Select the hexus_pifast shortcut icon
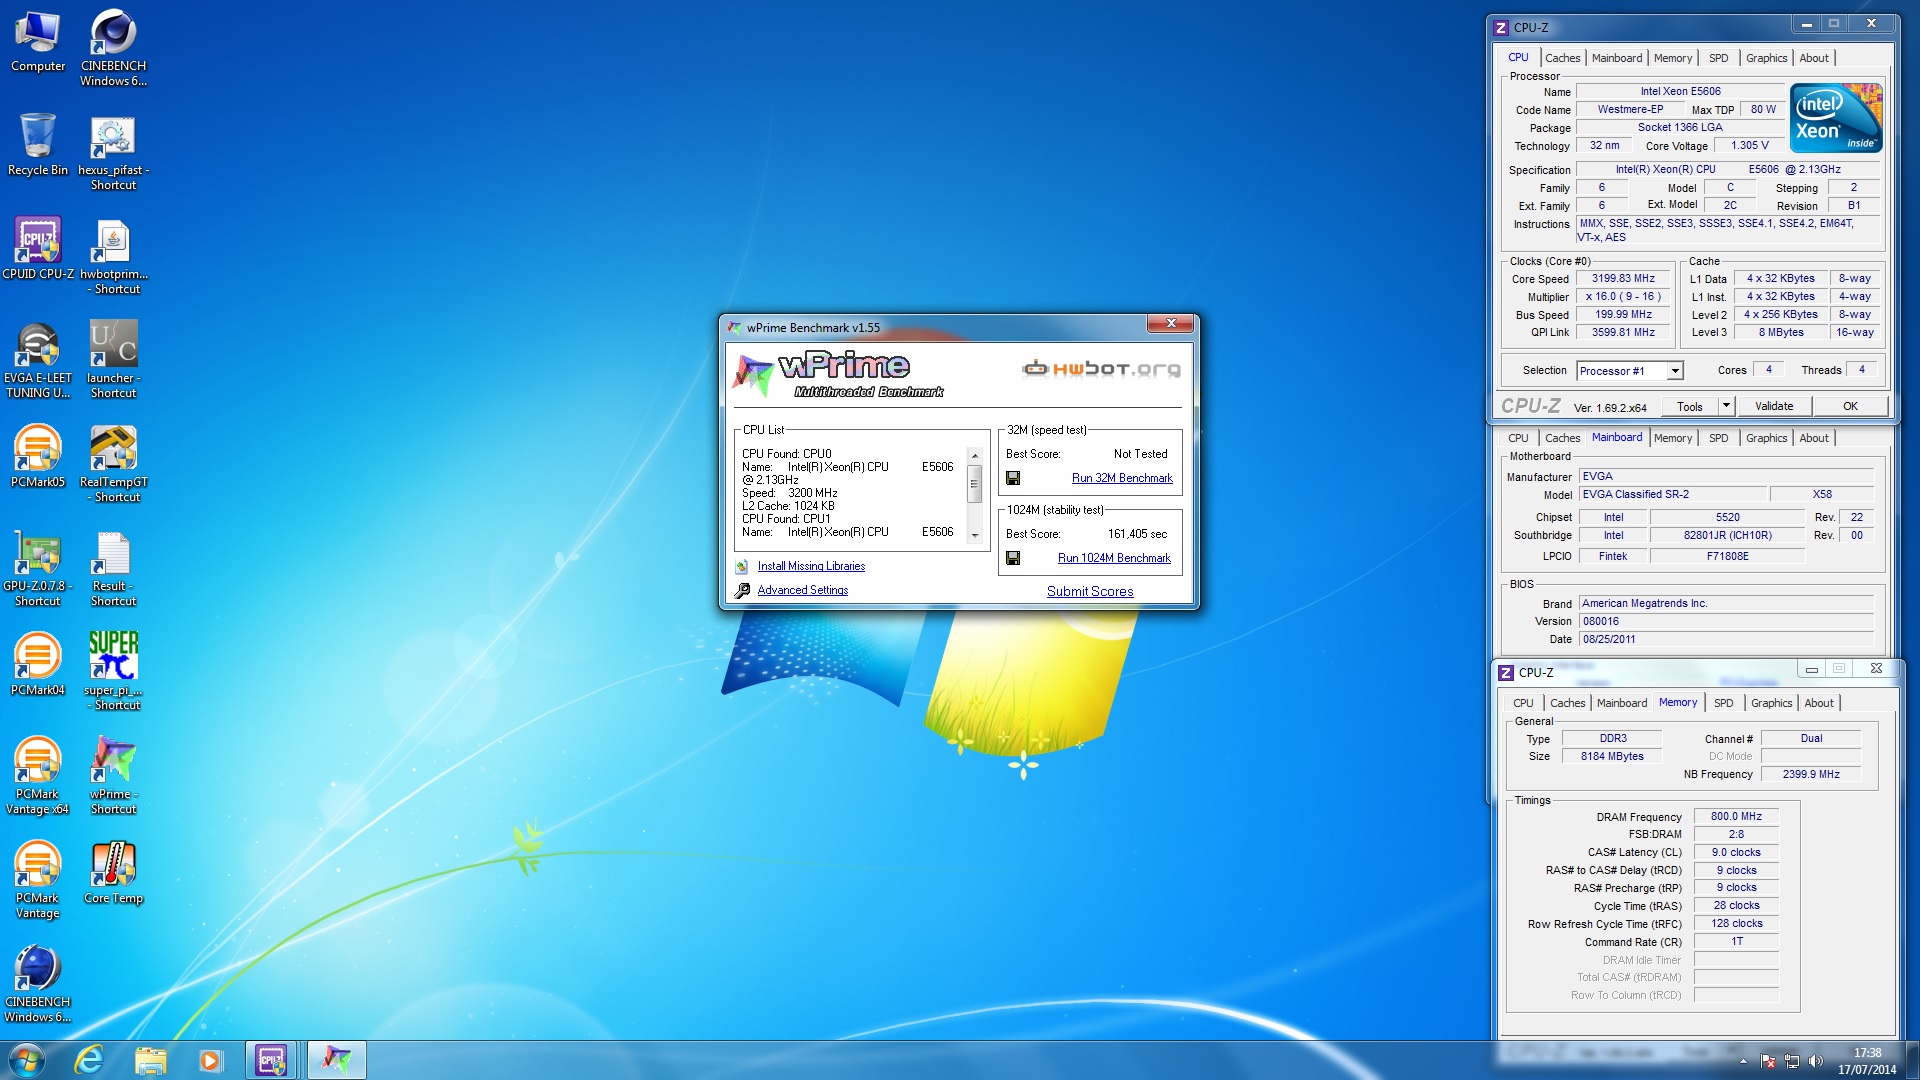1920x1080 pixels. click(x=113, y=152)
